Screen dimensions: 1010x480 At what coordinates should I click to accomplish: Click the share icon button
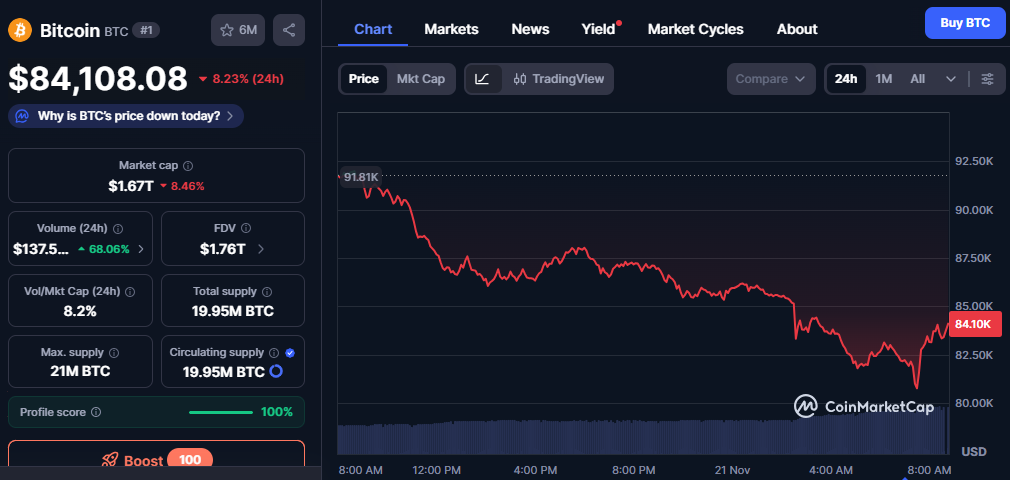click(289, 30)
